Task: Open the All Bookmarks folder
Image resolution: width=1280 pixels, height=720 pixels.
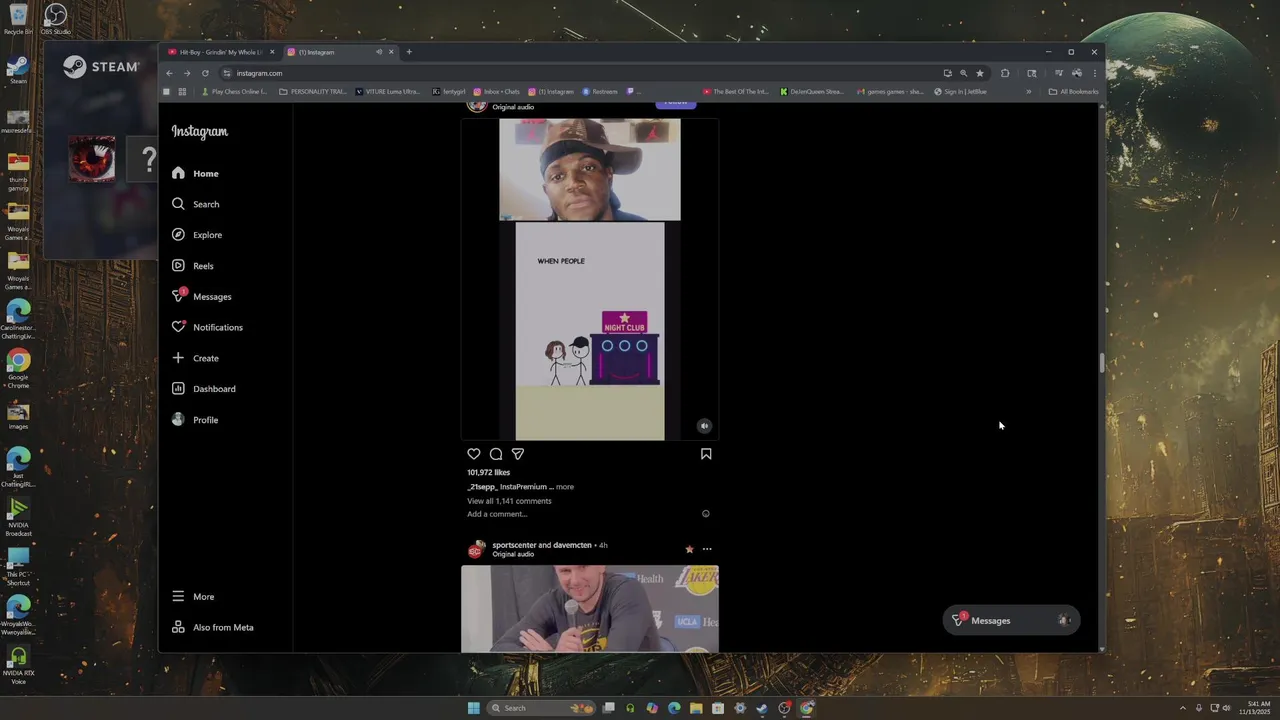Action: point(1073,92)
